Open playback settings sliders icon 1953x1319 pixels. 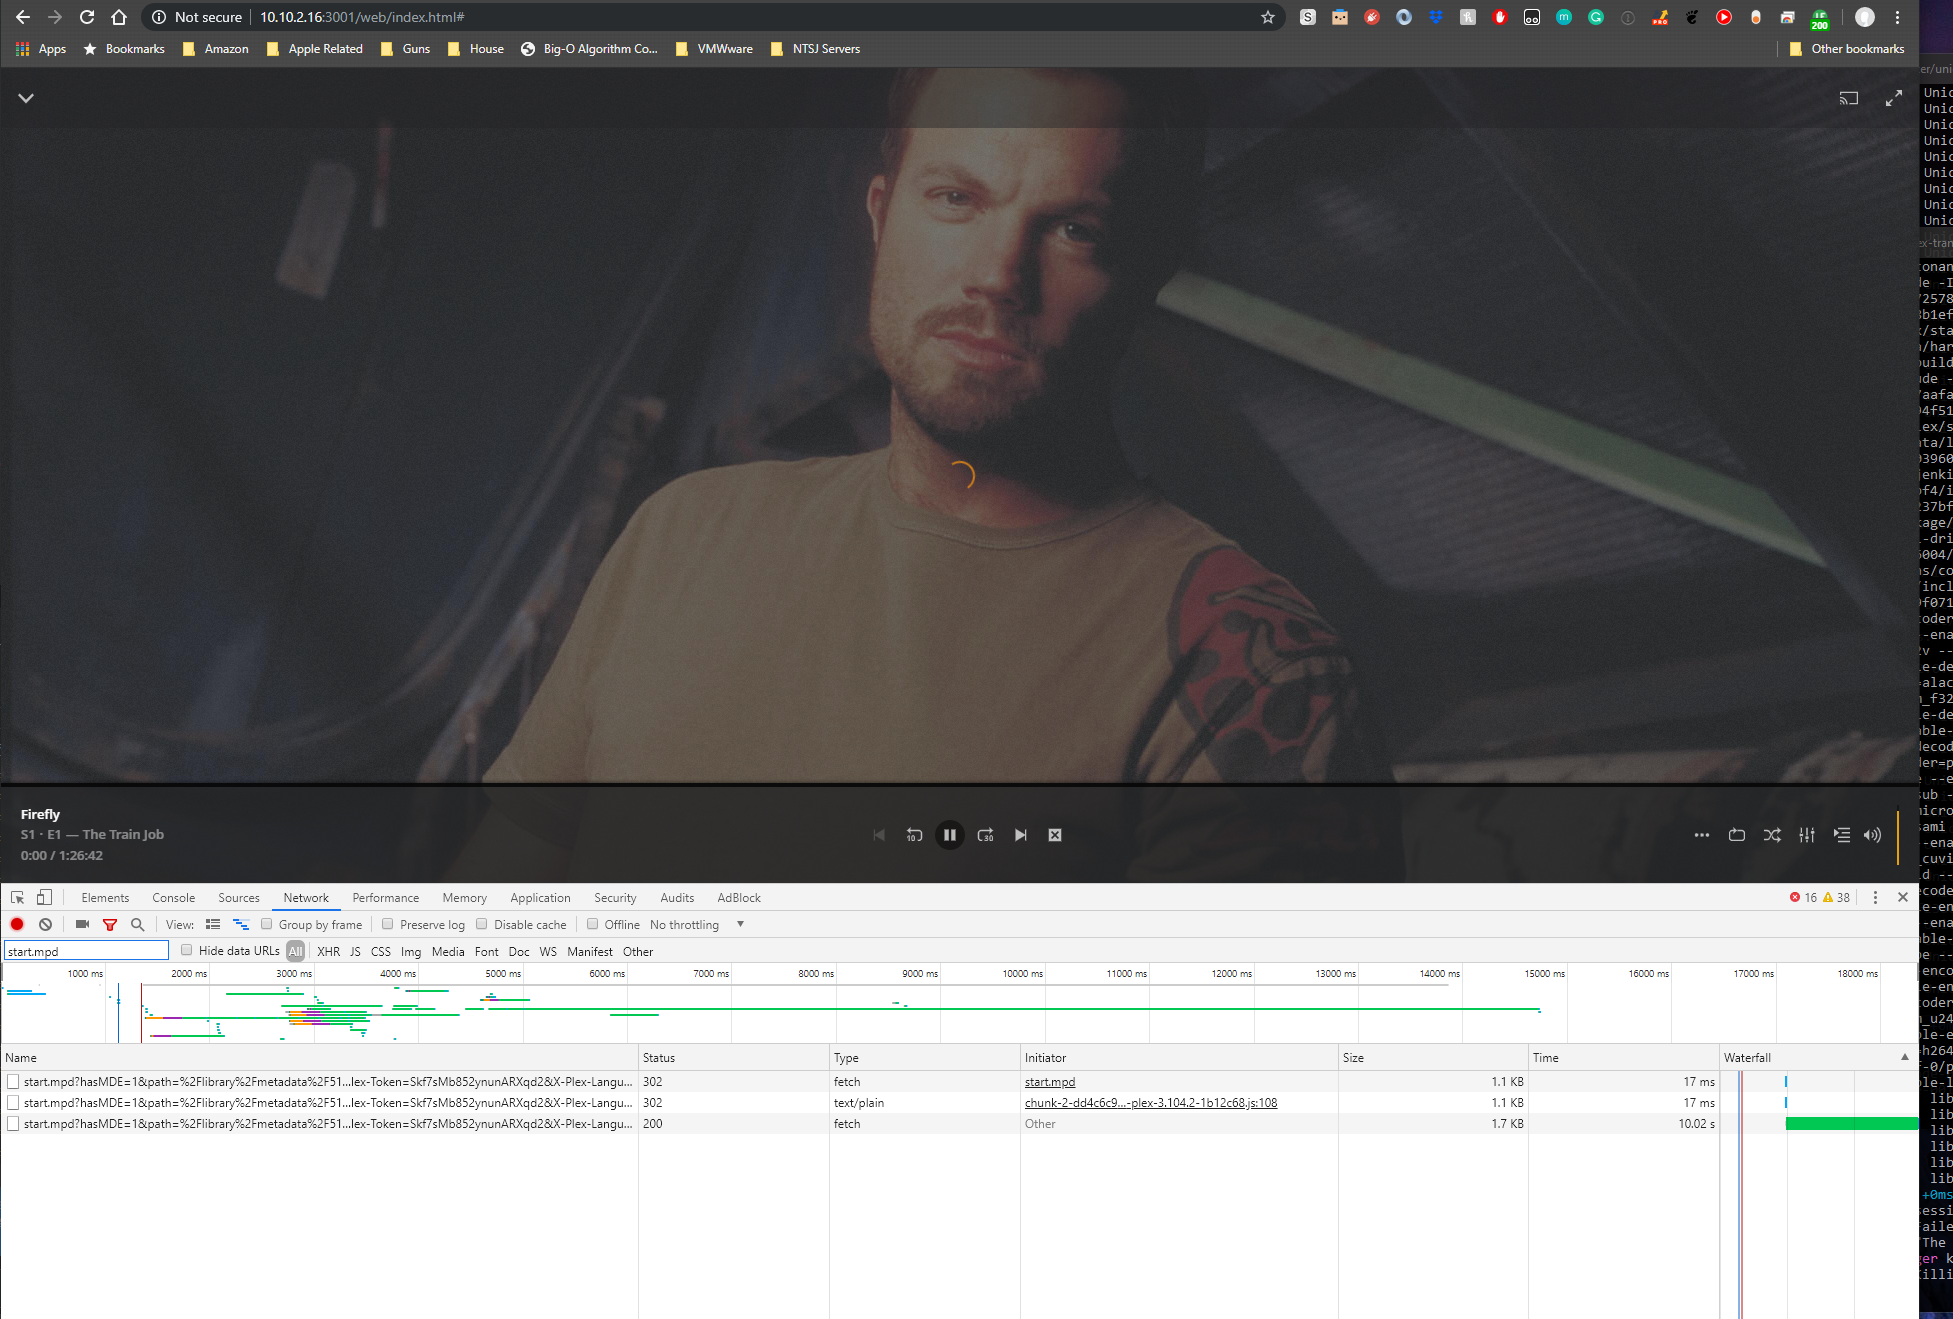pyautogui.click(x=1807, y=835)
